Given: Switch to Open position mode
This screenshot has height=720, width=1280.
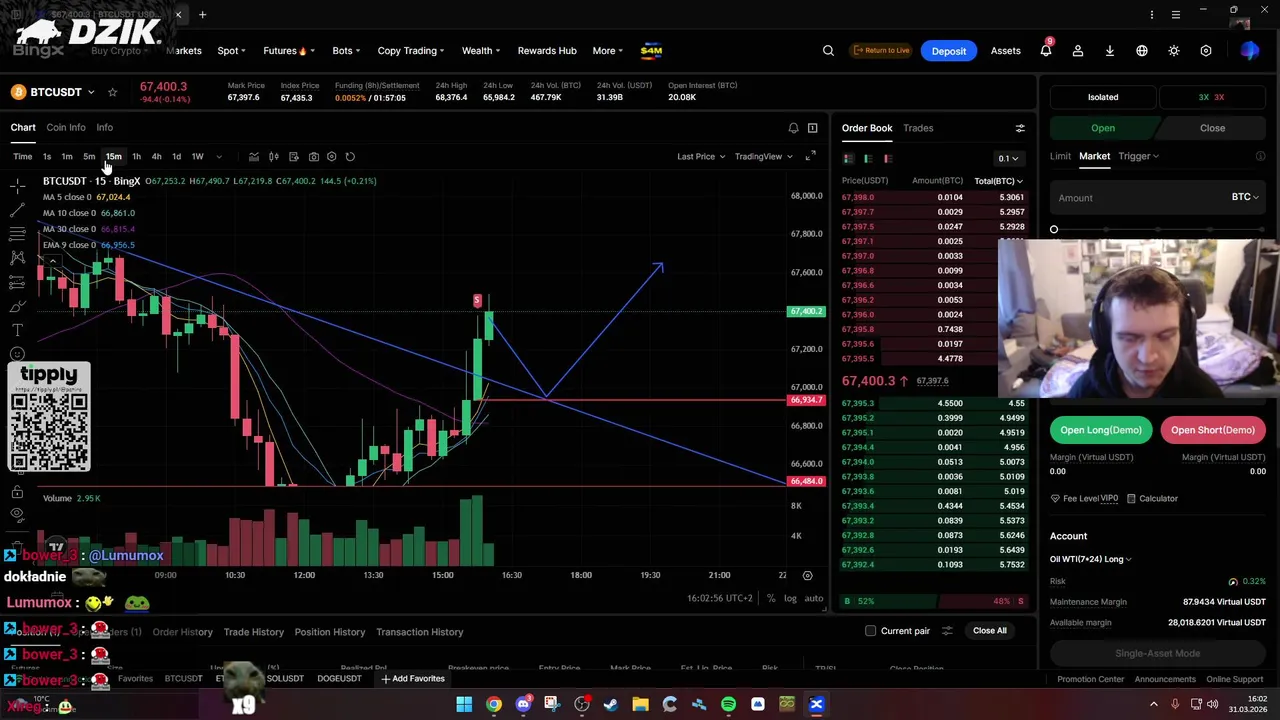Looking at the screenshot, I should pos(1103,128).
